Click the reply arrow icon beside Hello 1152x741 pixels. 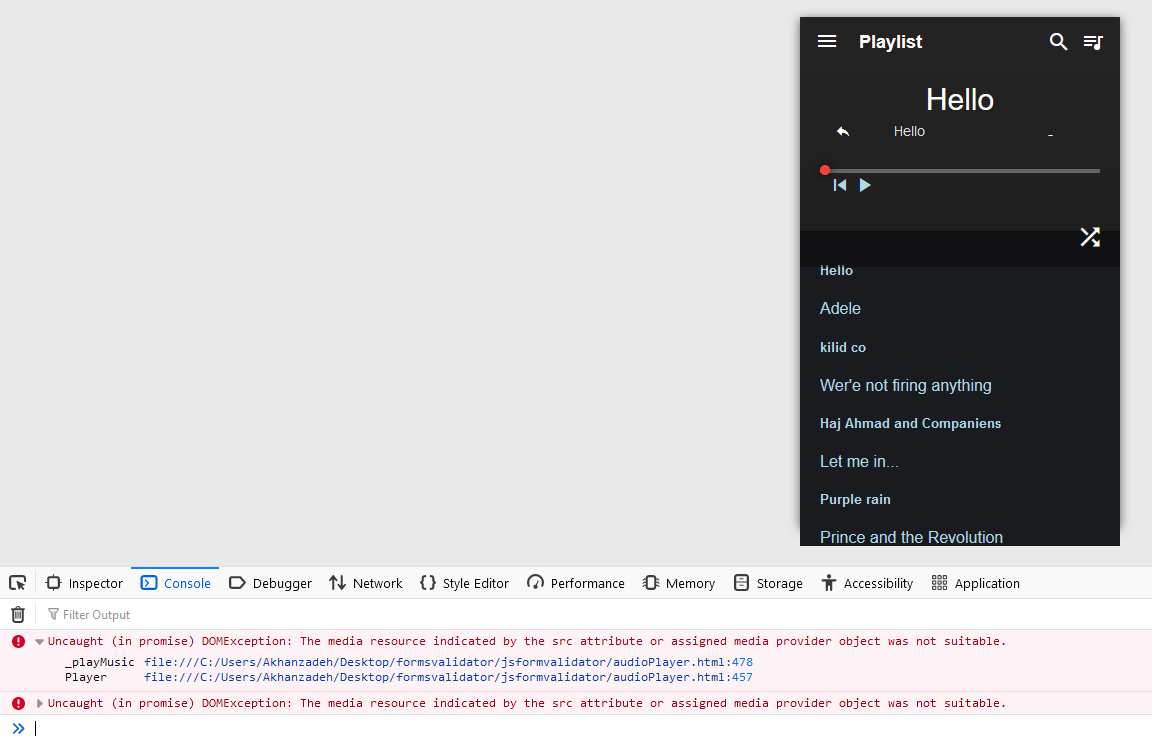pos(843,131)
